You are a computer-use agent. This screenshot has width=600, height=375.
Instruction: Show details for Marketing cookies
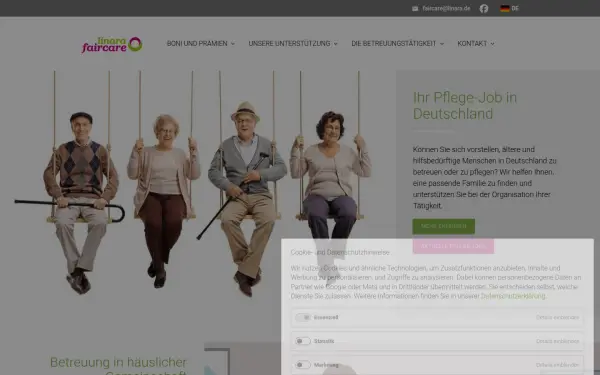(x=558, y=365)
